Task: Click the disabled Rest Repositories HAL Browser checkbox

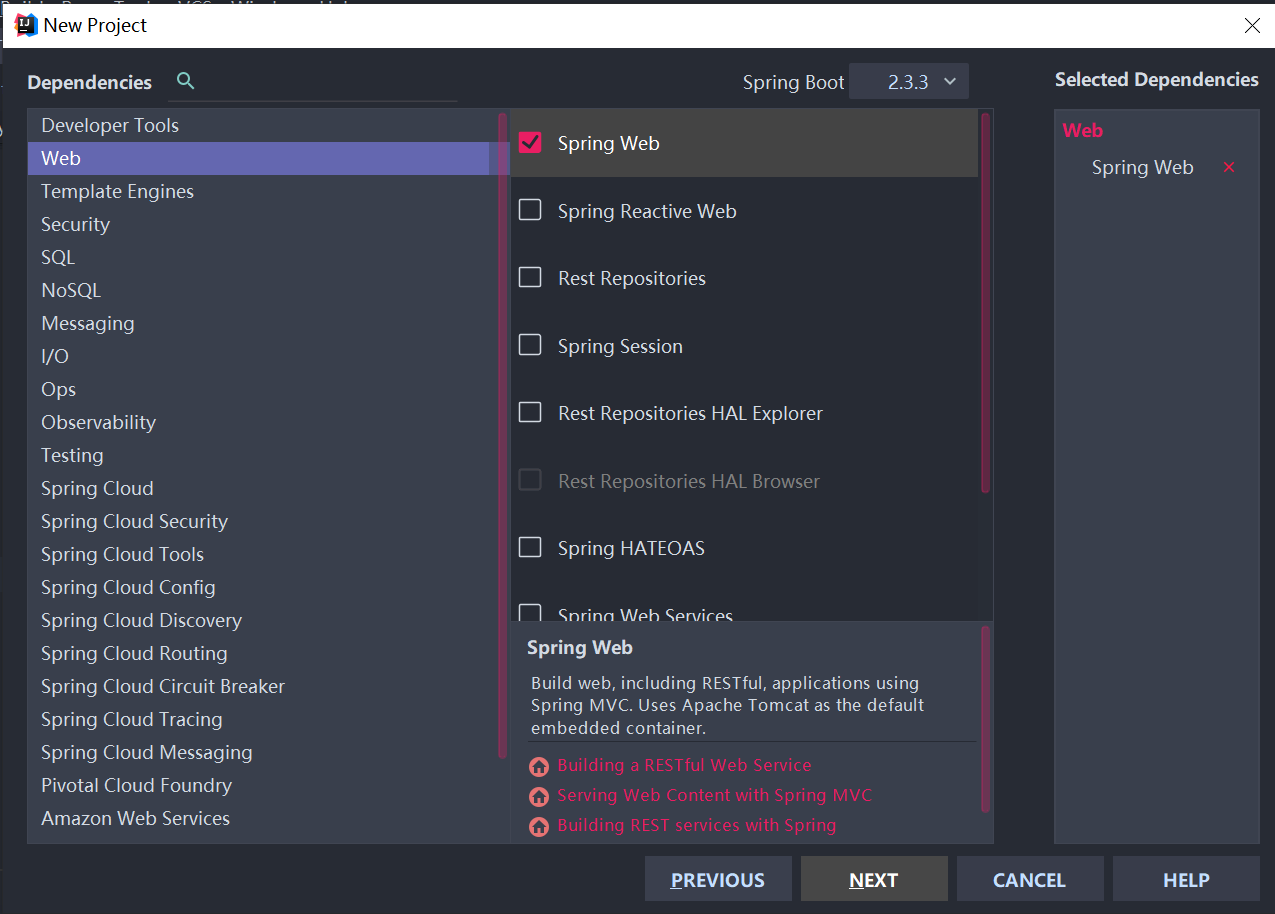Action: 530,480
